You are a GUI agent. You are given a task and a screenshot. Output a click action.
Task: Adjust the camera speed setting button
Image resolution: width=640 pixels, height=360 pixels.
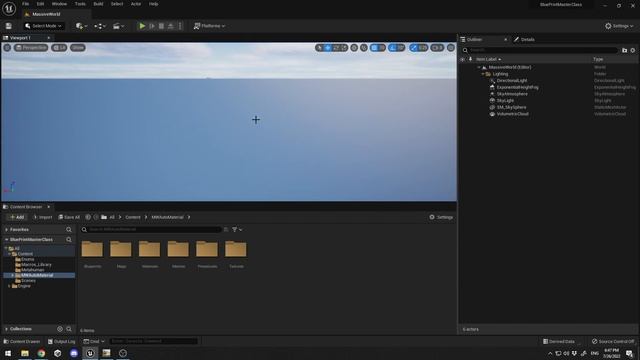(x=437, y=48)
